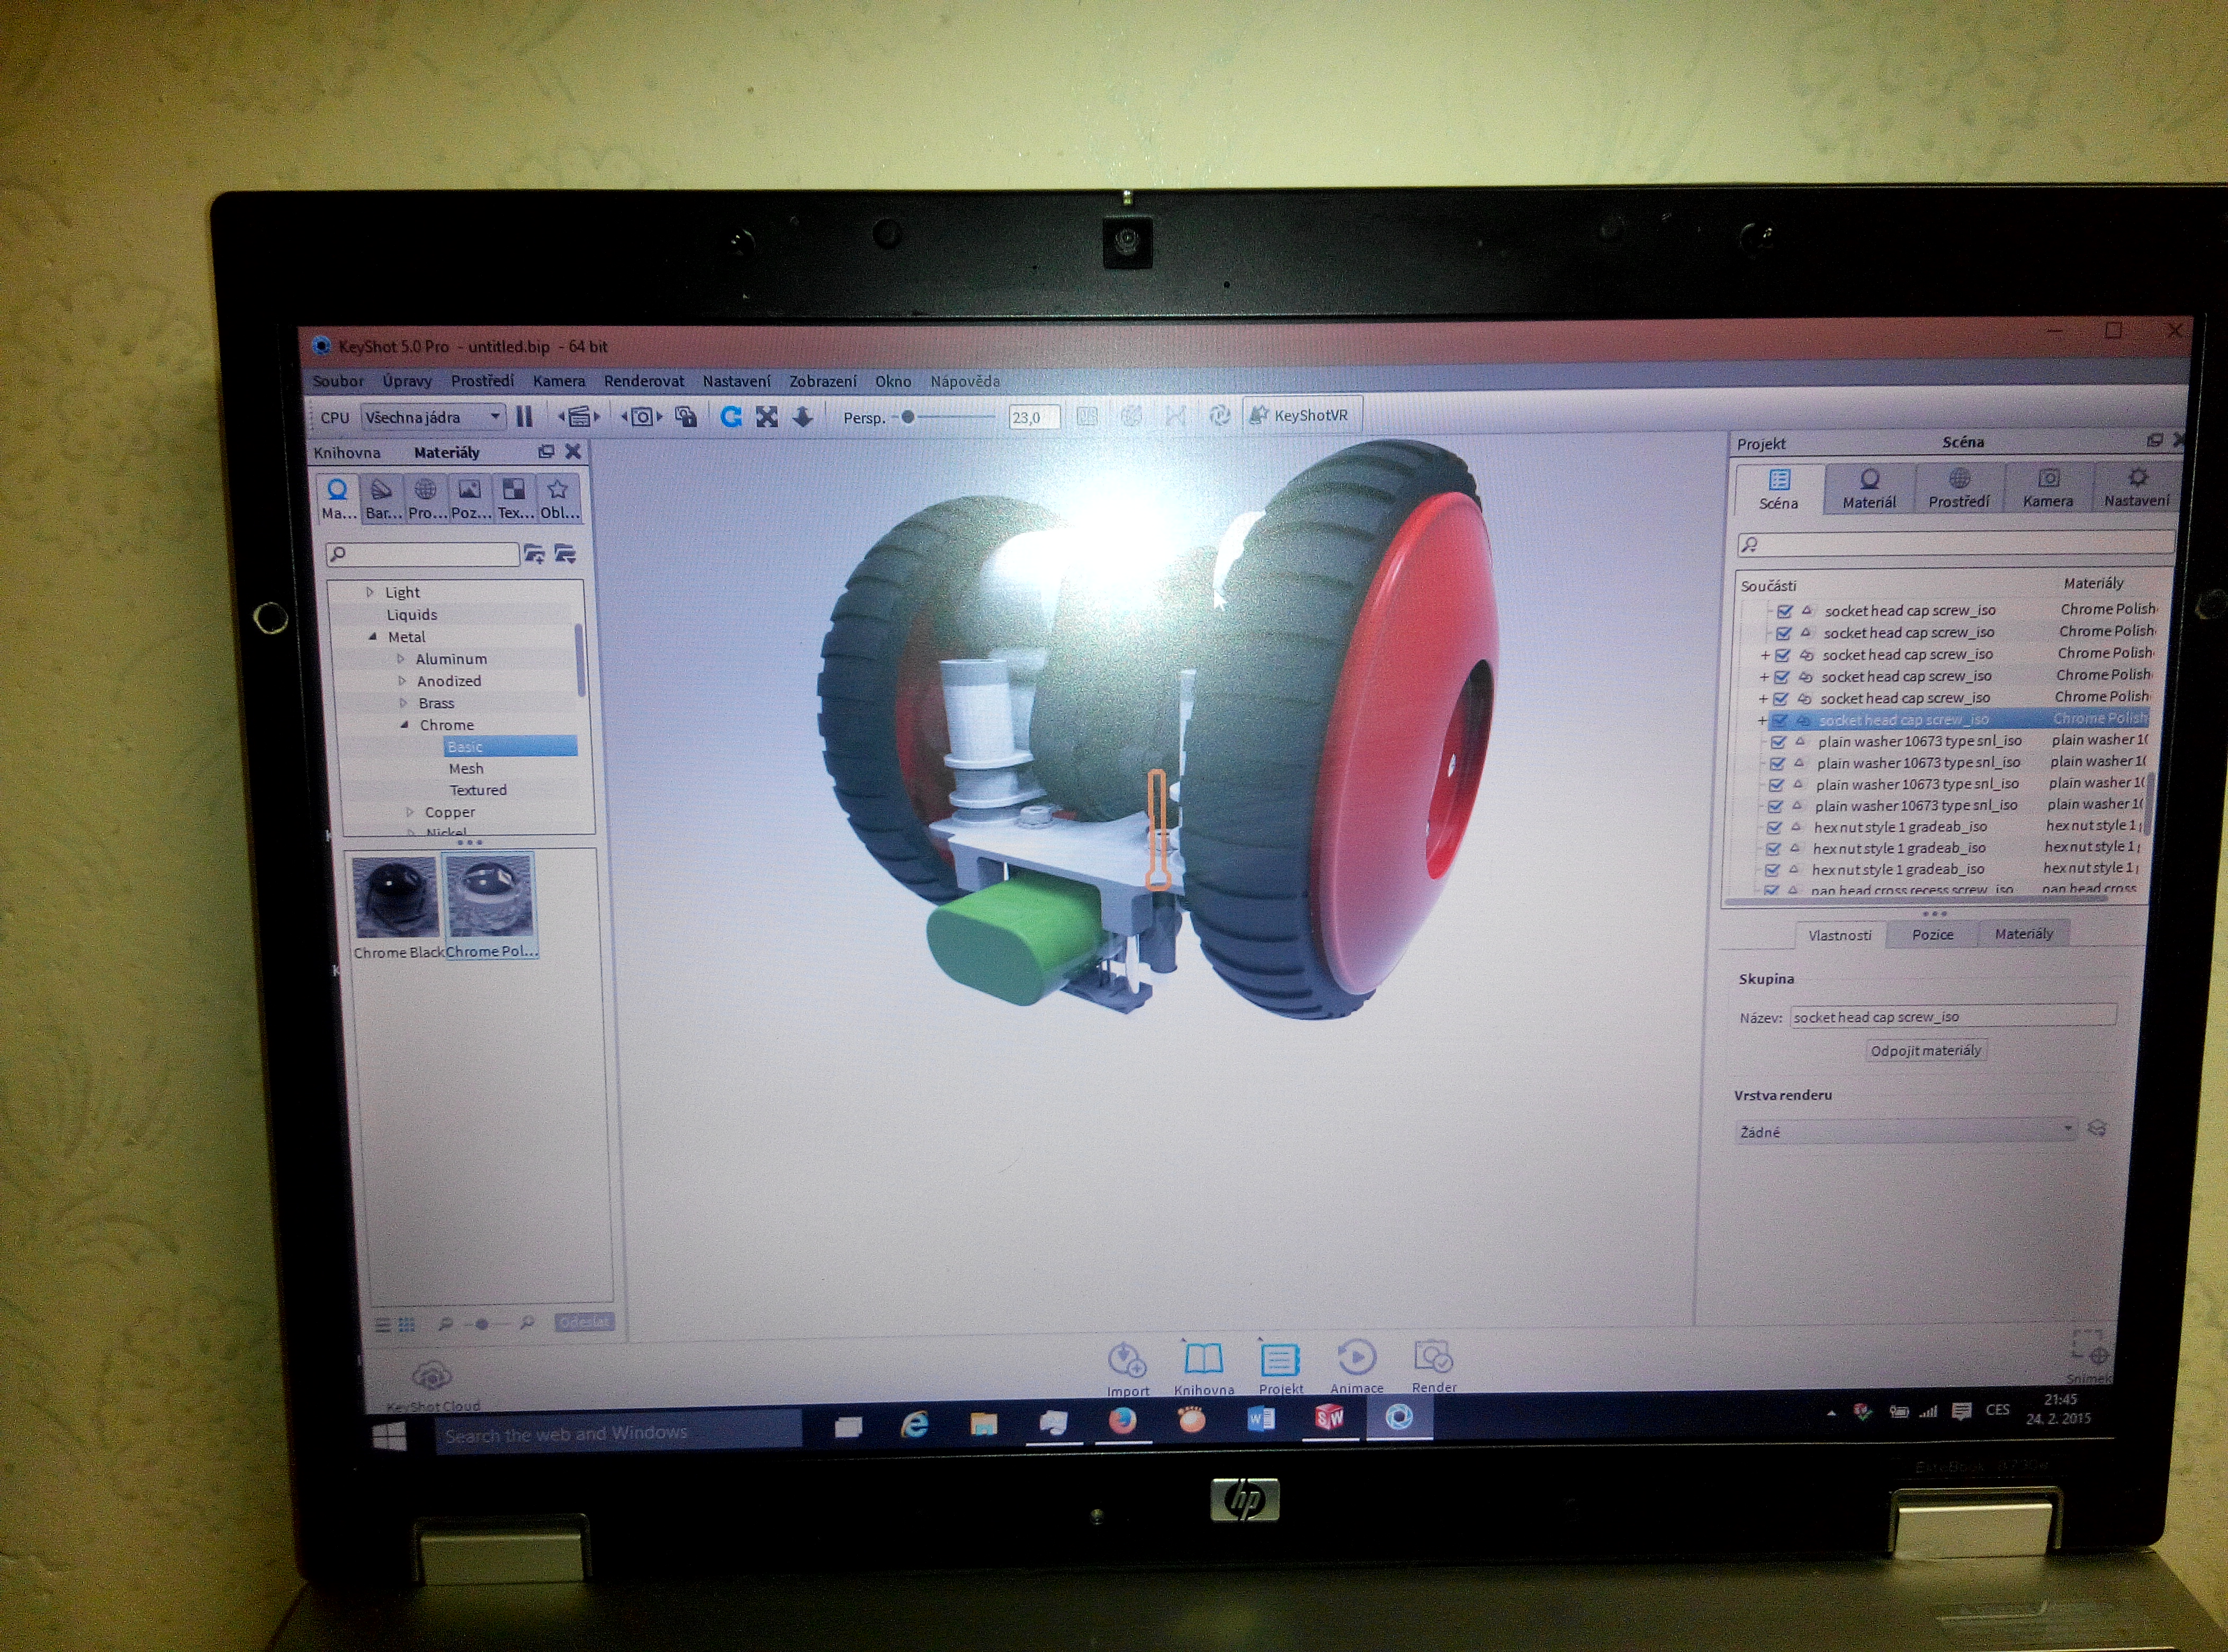Click the crossed-arrows fit view icon
Image resolution: width=2228 pixels, height=1652 pixels.
[767, 417]
